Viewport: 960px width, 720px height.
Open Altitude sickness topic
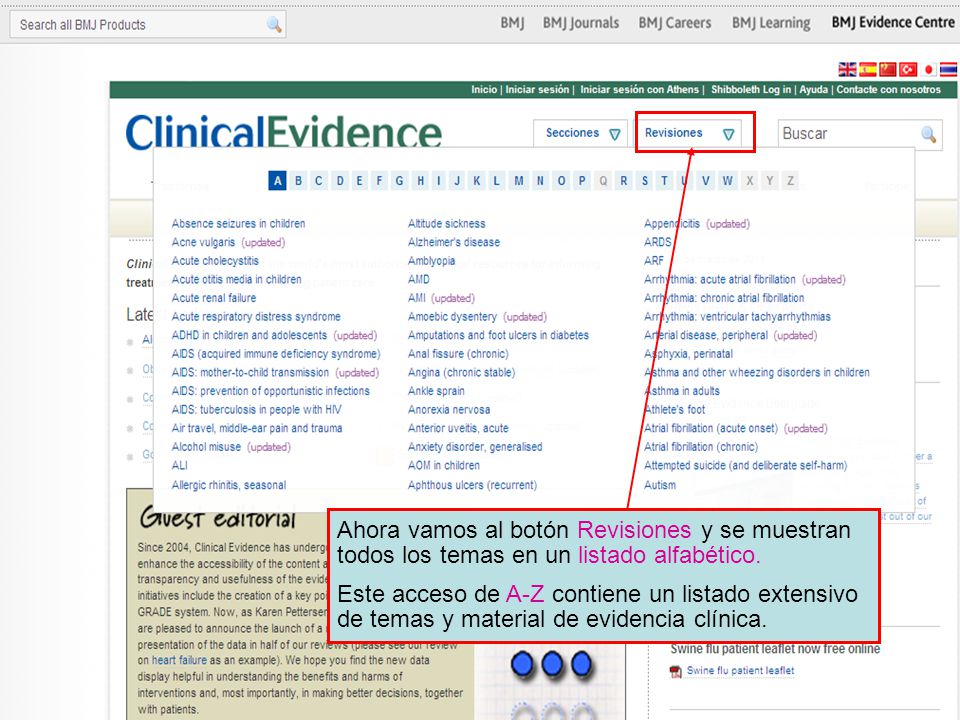pyautogui.click(x=446, y=223)
